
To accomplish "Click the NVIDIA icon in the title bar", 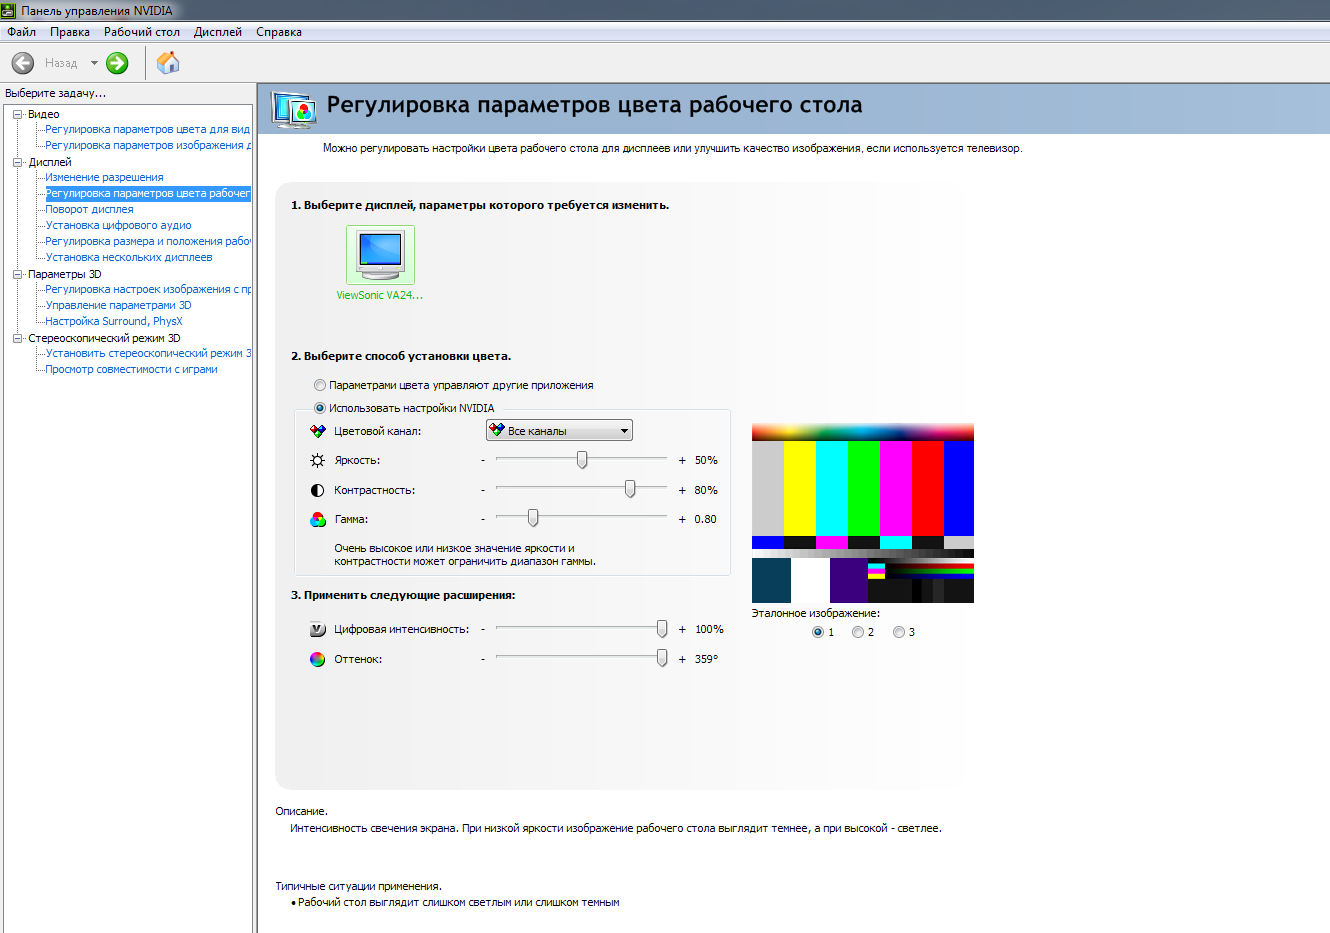I will pyautogui.click(x=9, y=10).
